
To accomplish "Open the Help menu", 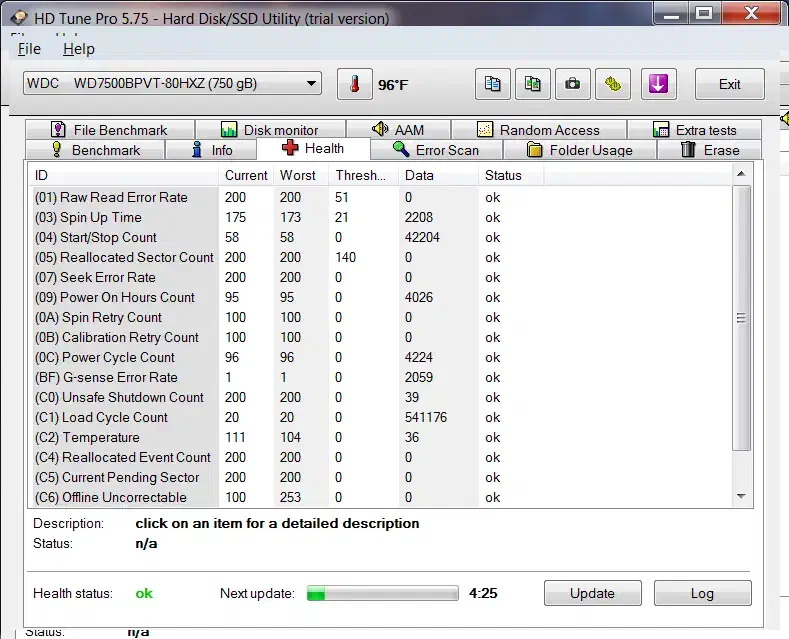I will click(78, 49).
